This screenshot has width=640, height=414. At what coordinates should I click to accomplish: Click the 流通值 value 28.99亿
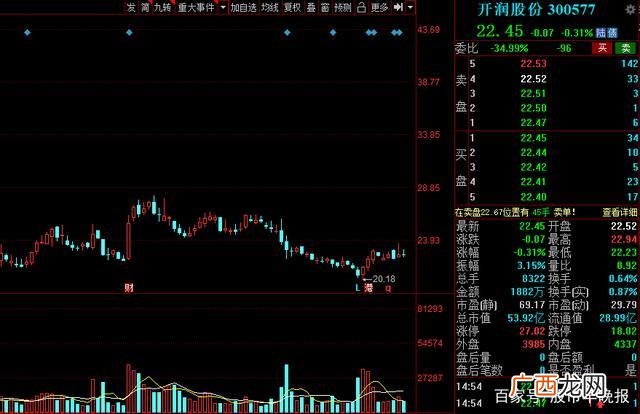click(618, 318)
